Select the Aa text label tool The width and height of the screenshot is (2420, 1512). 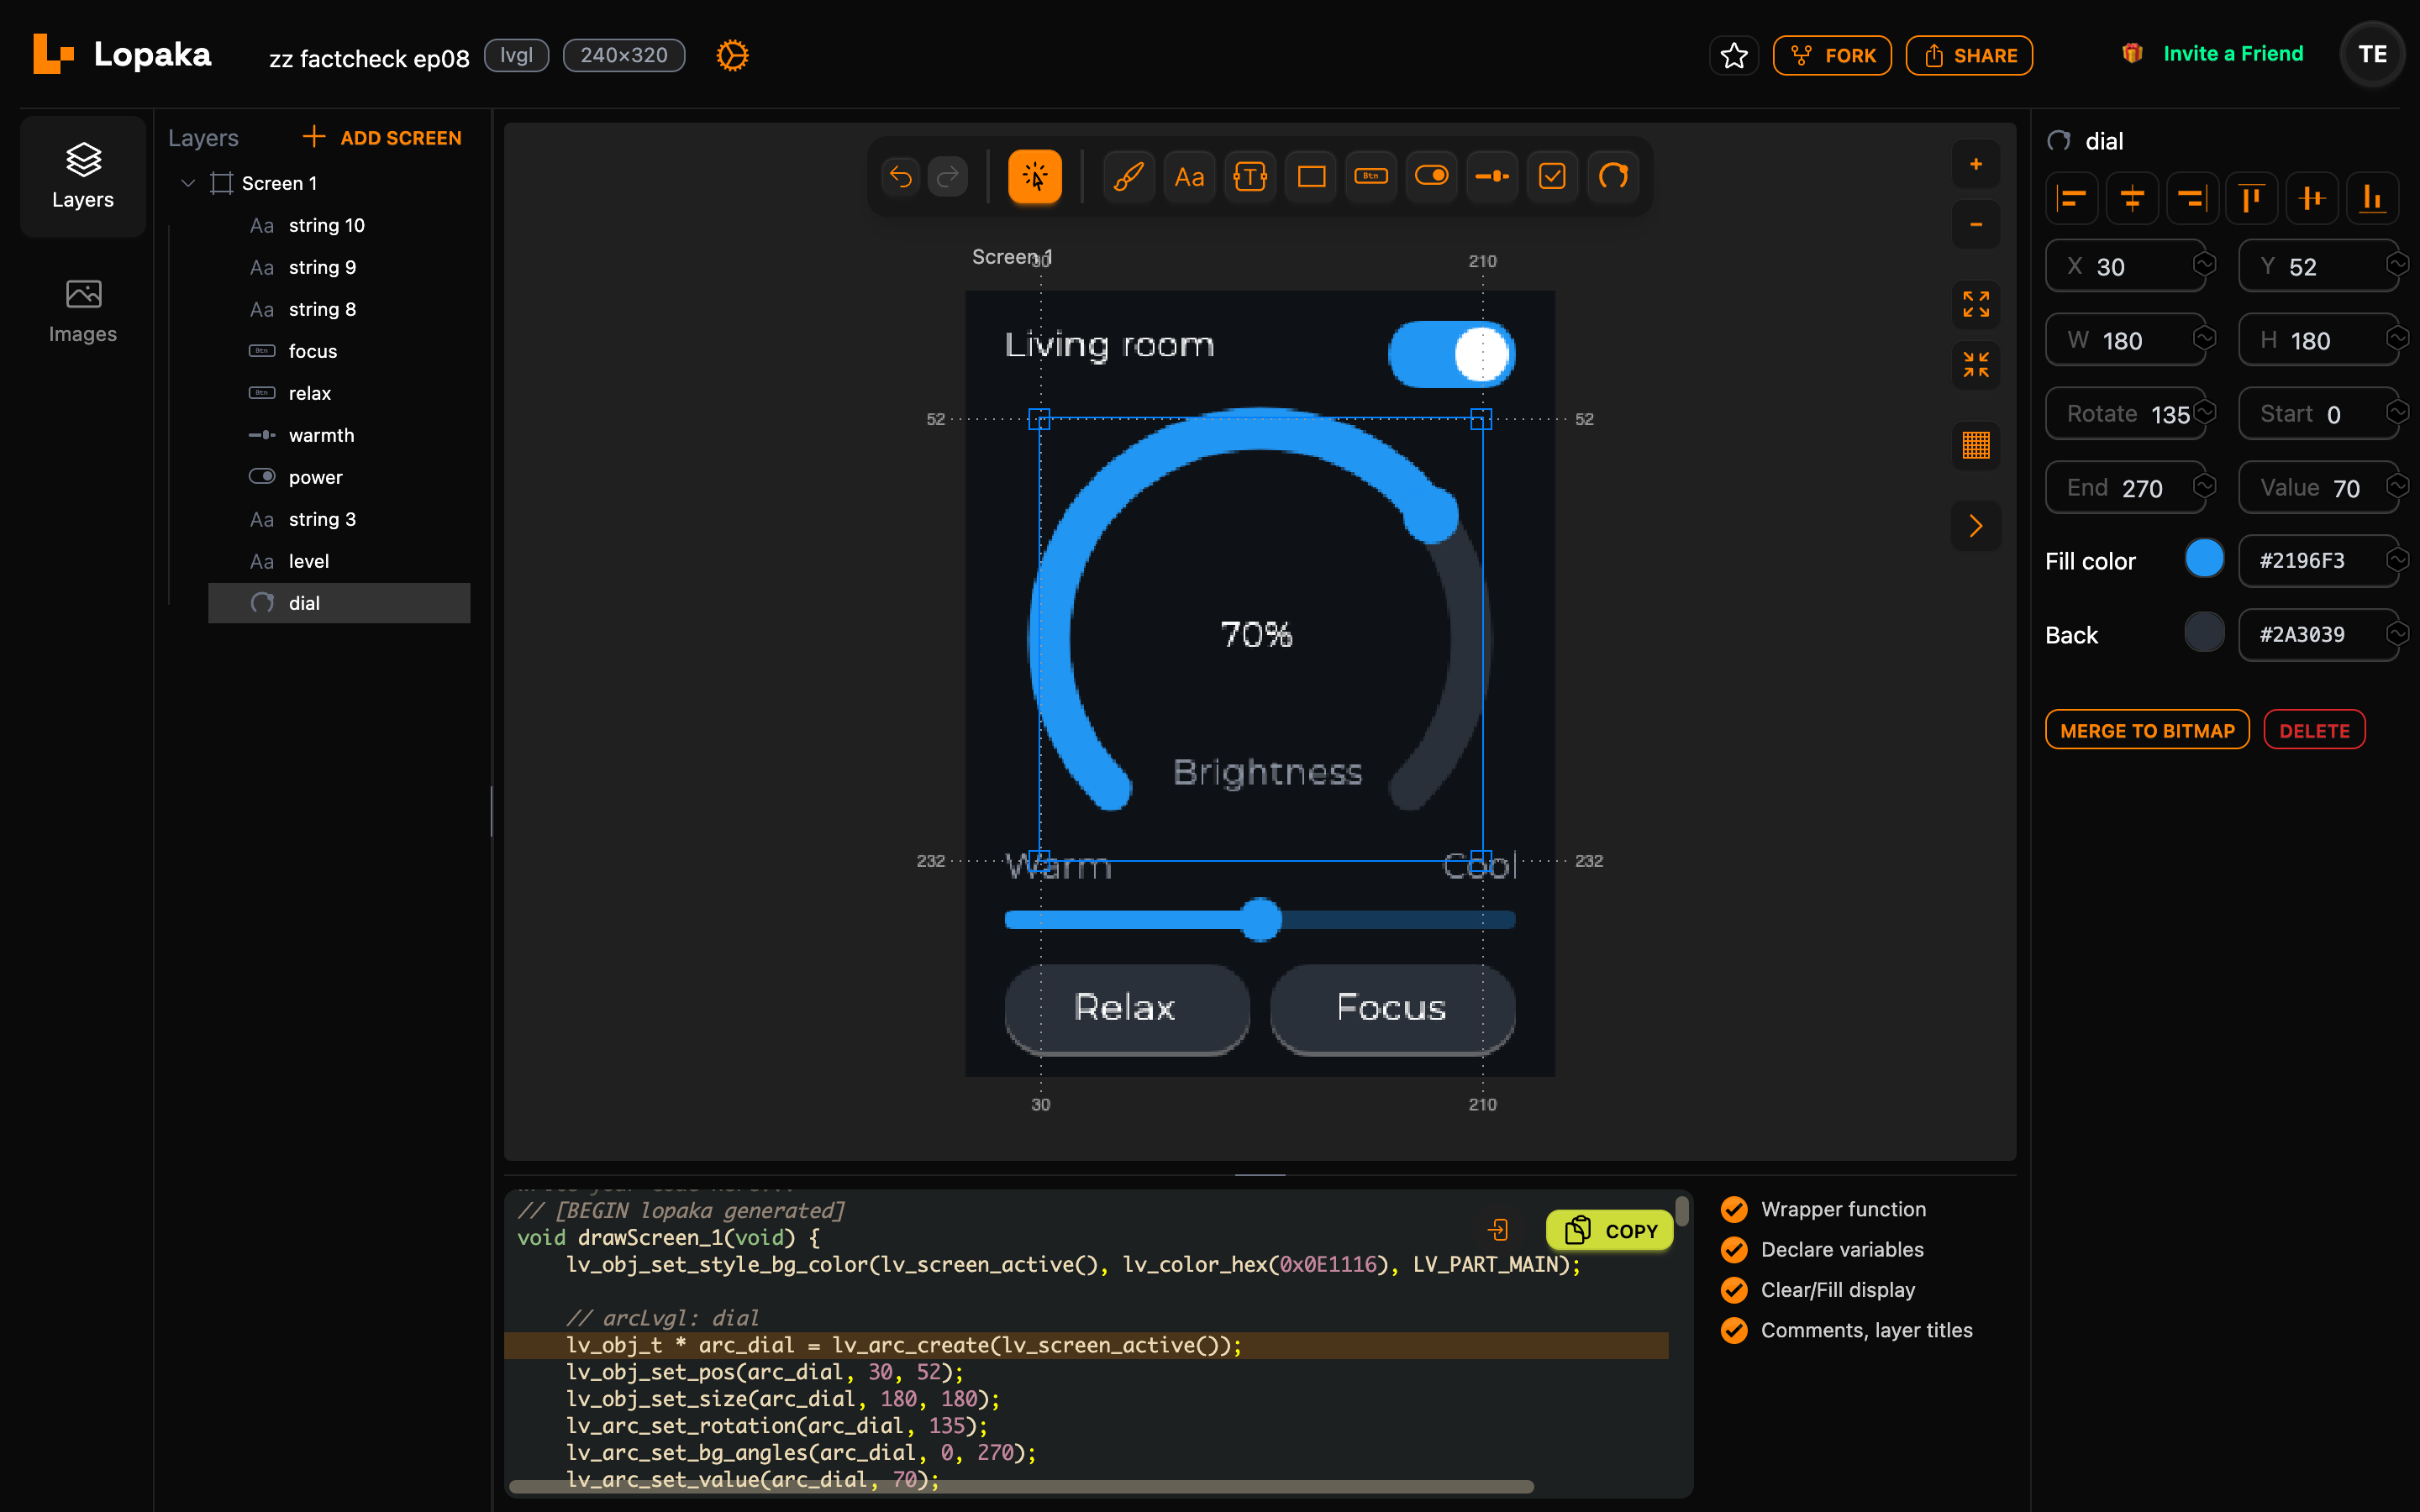pyautogui.click(x=1189, y=177)
